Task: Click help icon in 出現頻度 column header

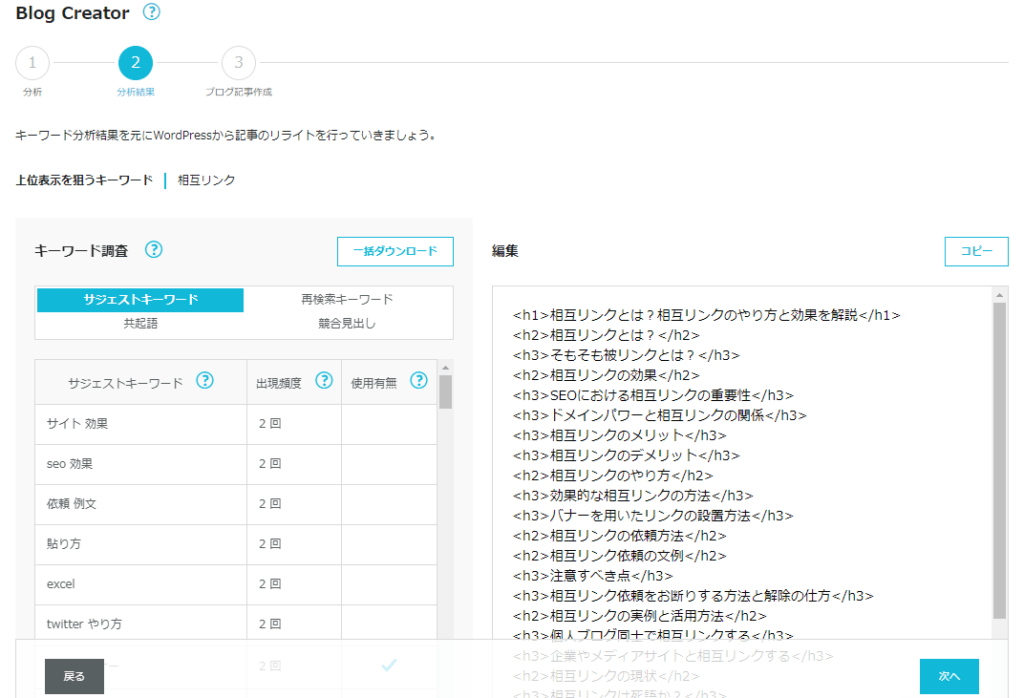Action: click(x=324, y=380)
